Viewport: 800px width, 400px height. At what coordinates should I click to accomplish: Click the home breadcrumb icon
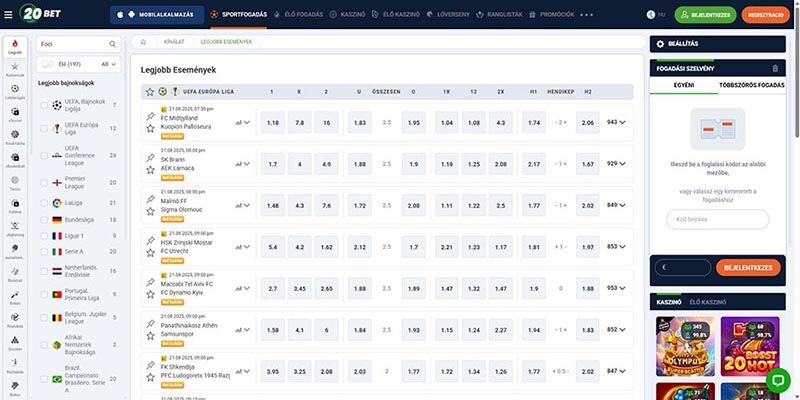[143, 42]
